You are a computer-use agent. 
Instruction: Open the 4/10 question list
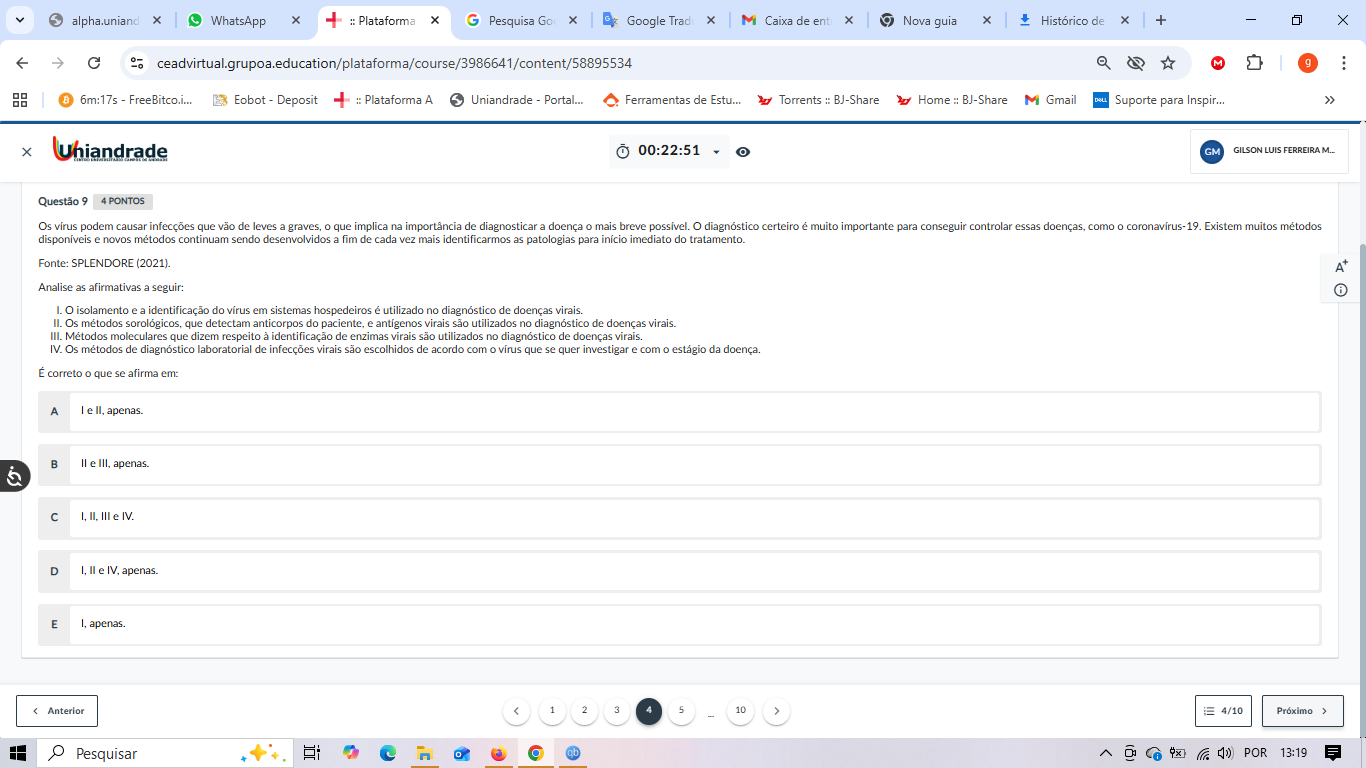[1224, 711]
